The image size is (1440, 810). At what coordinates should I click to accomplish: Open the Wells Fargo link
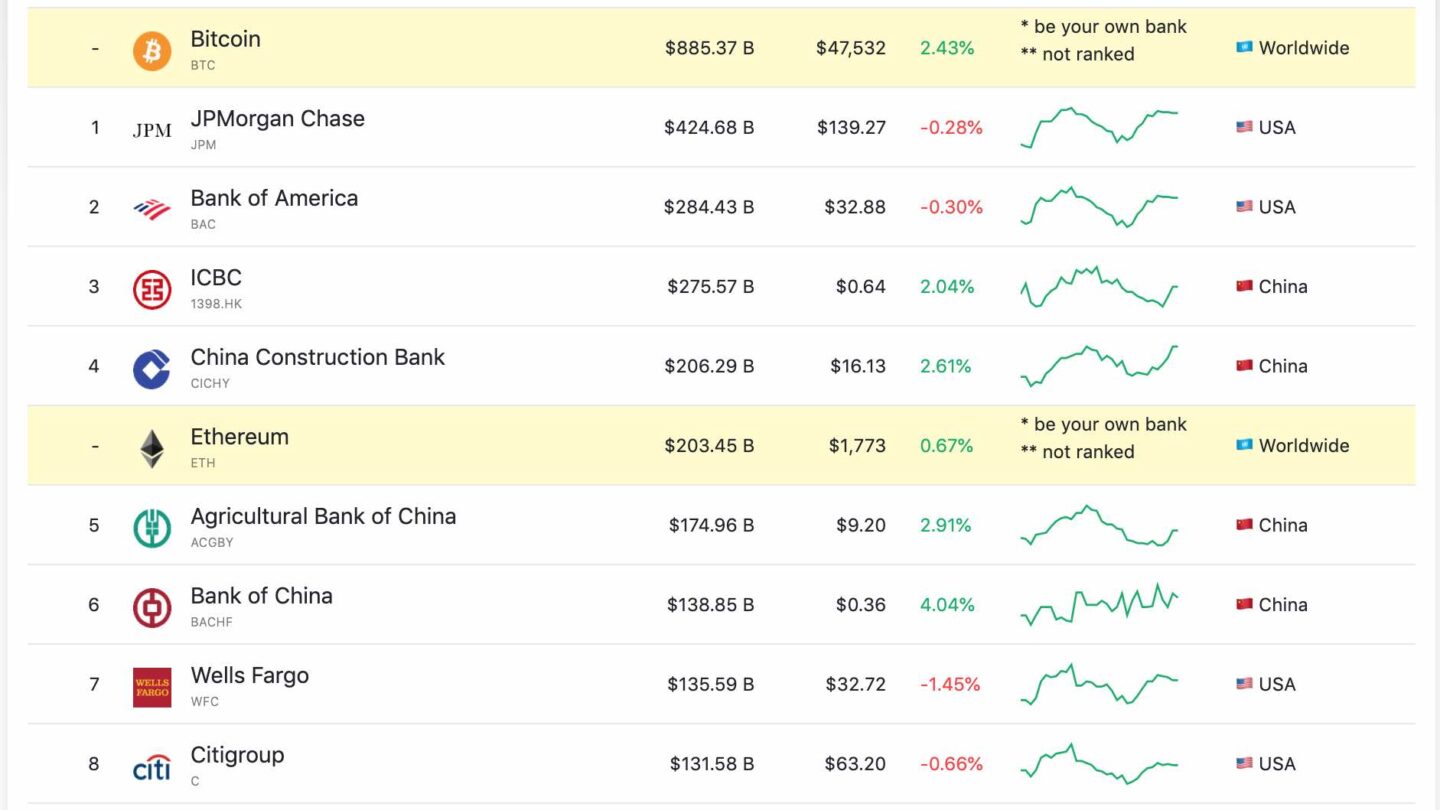tap(249, 676)
